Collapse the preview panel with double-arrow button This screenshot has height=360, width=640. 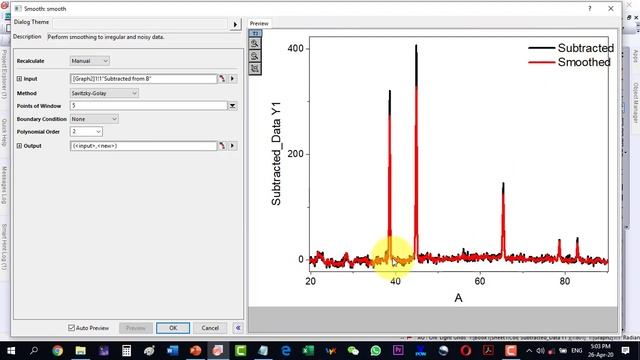coord(238,328)
